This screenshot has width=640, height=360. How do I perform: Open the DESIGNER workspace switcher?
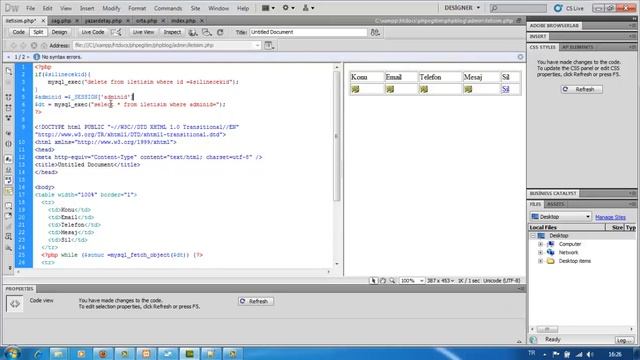(462, 8)
